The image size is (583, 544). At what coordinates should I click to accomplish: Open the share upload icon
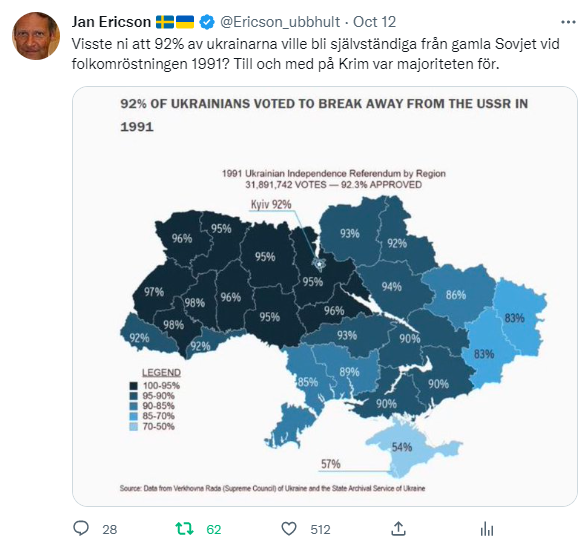click(398, 528)
